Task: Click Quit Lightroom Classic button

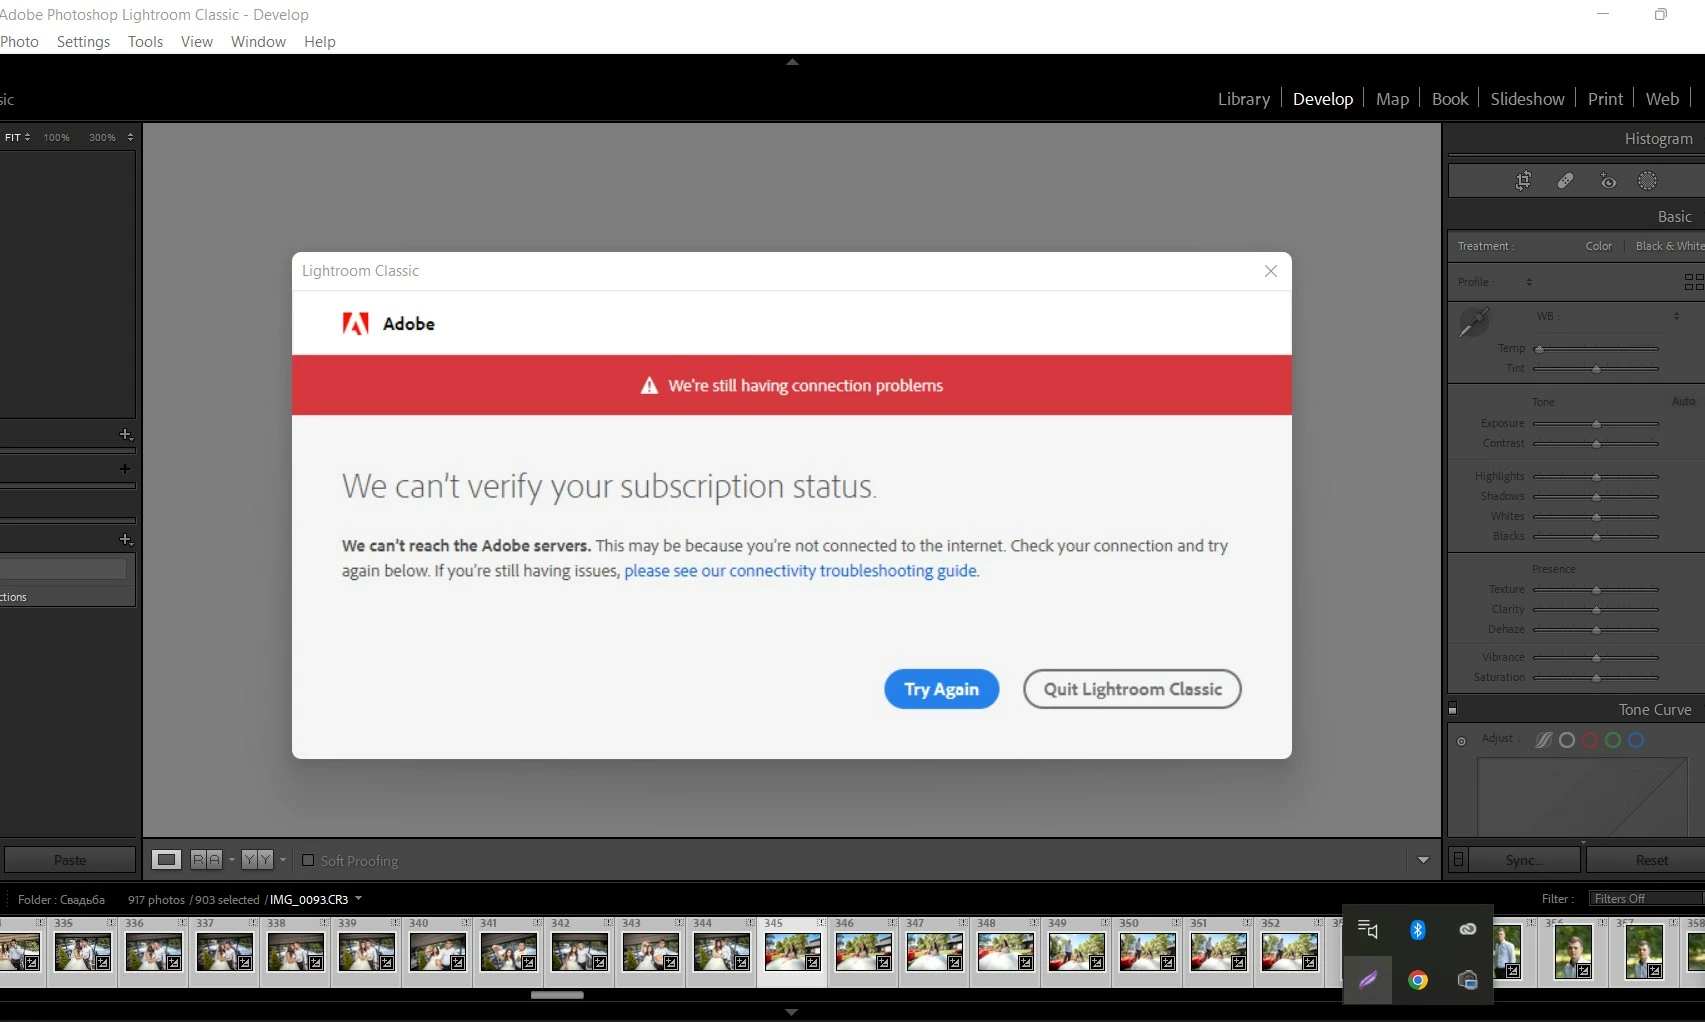Action: tap(1132, 689)
